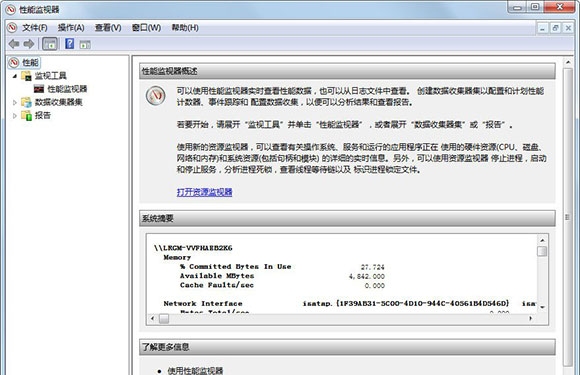Viewport: 580px width, 375px height.
Task: Click the 数据收集器集 folder icon
Action: click(26, 102)
